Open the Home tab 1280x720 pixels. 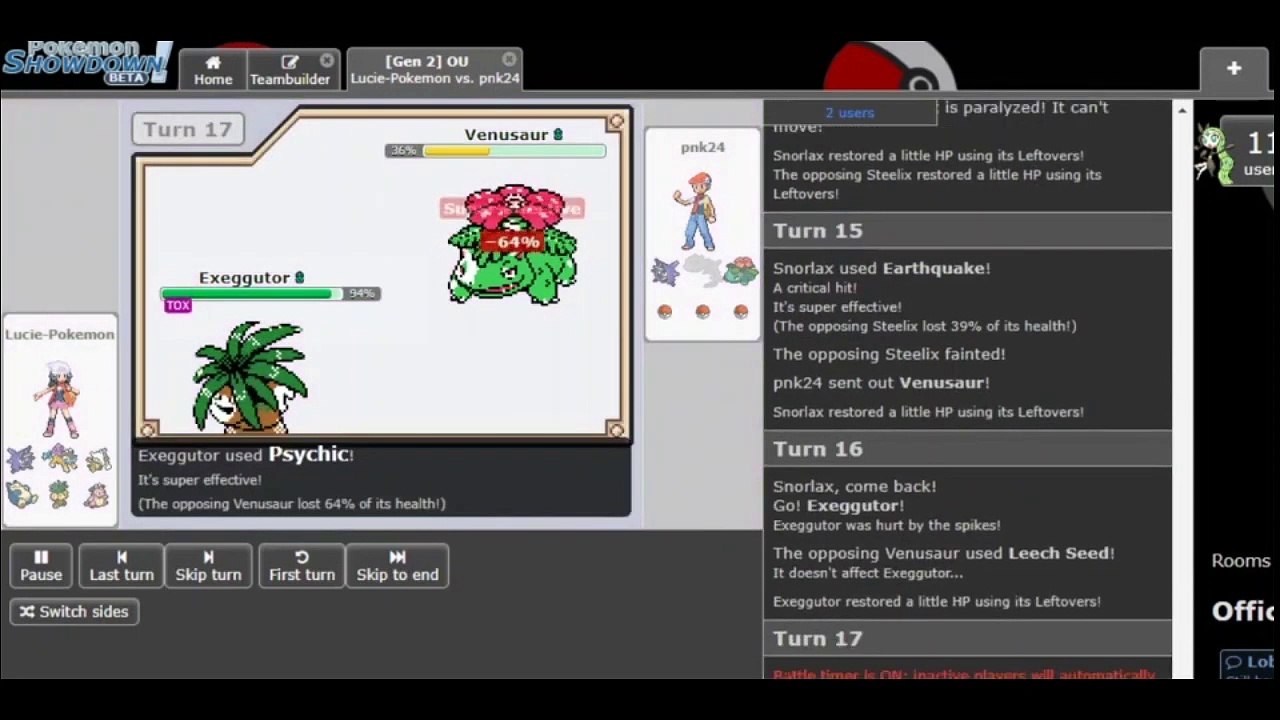coord(212,70)
